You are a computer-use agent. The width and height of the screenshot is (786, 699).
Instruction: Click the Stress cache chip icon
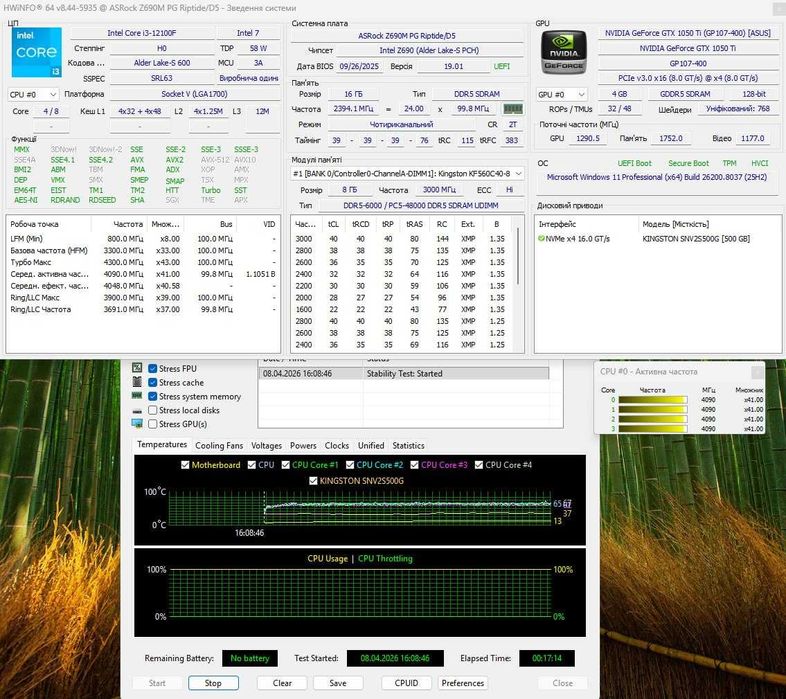(x=137, y=382)
